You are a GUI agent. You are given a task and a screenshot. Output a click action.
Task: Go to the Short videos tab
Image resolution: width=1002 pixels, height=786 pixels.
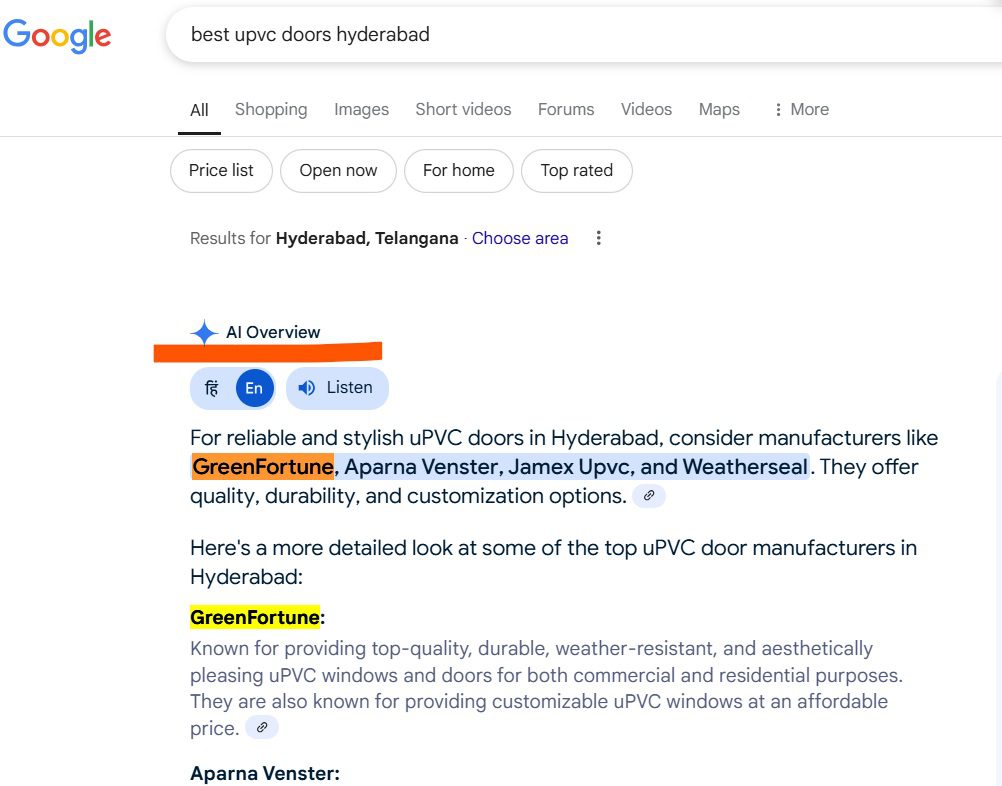click(x=463, y=110)
